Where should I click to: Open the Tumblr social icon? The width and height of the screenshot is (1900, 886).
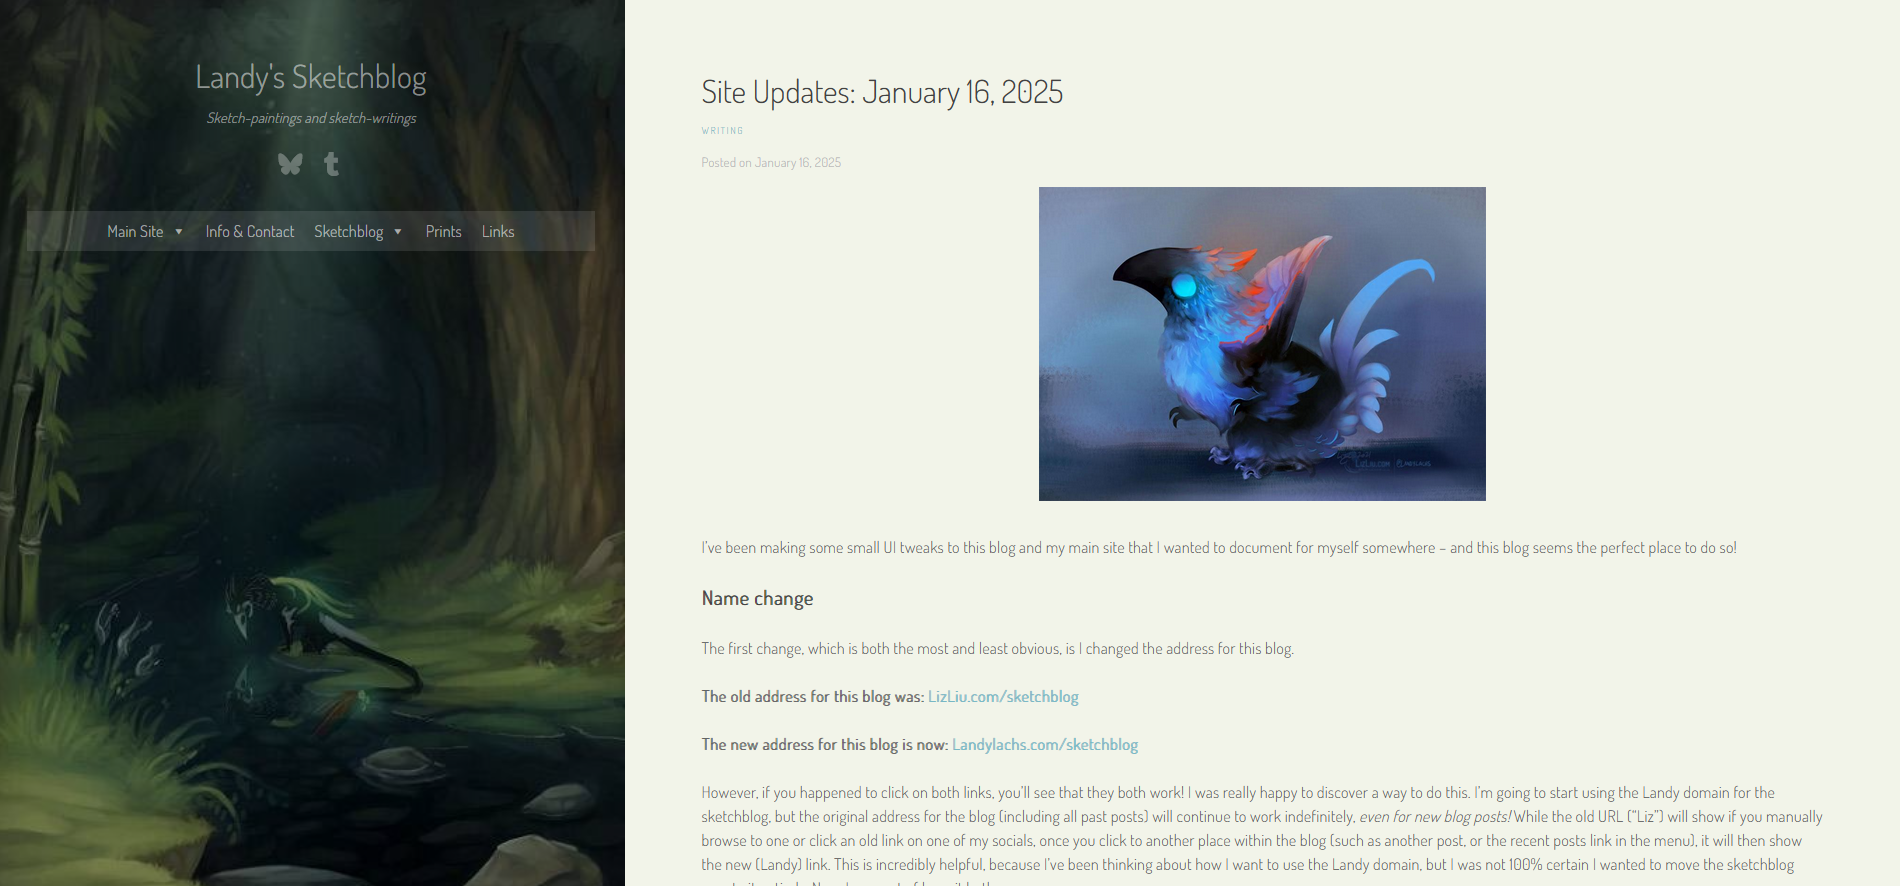tap(332, 164)
